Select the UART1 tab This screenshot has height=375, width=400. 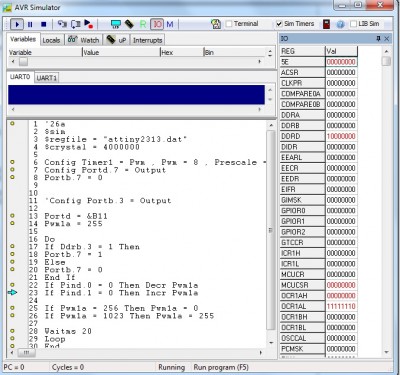47,78
